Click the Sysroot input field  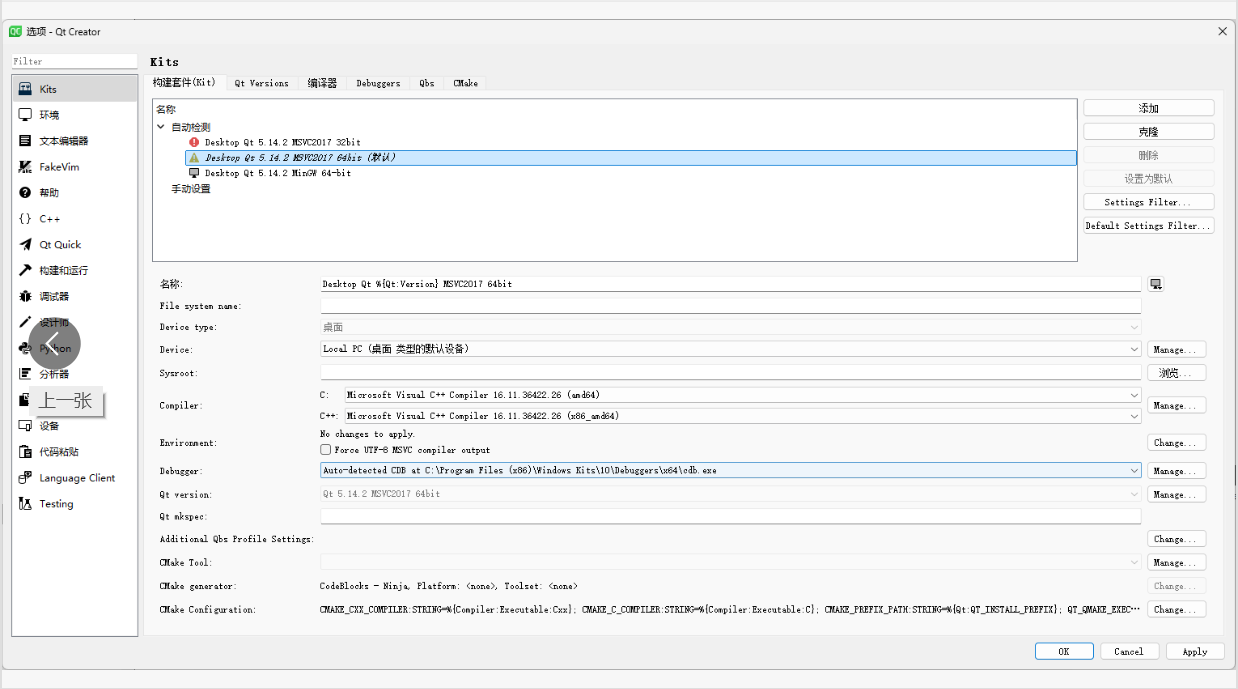[730, 373]
